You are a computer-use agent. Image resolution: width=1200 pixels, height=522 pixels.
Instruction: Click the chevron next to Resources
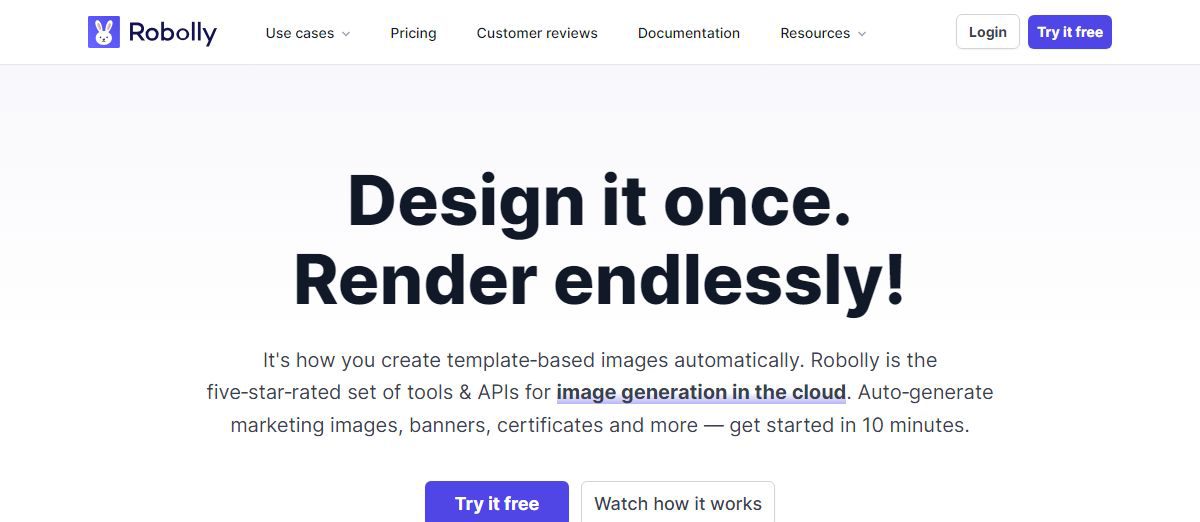pos(862,34)
